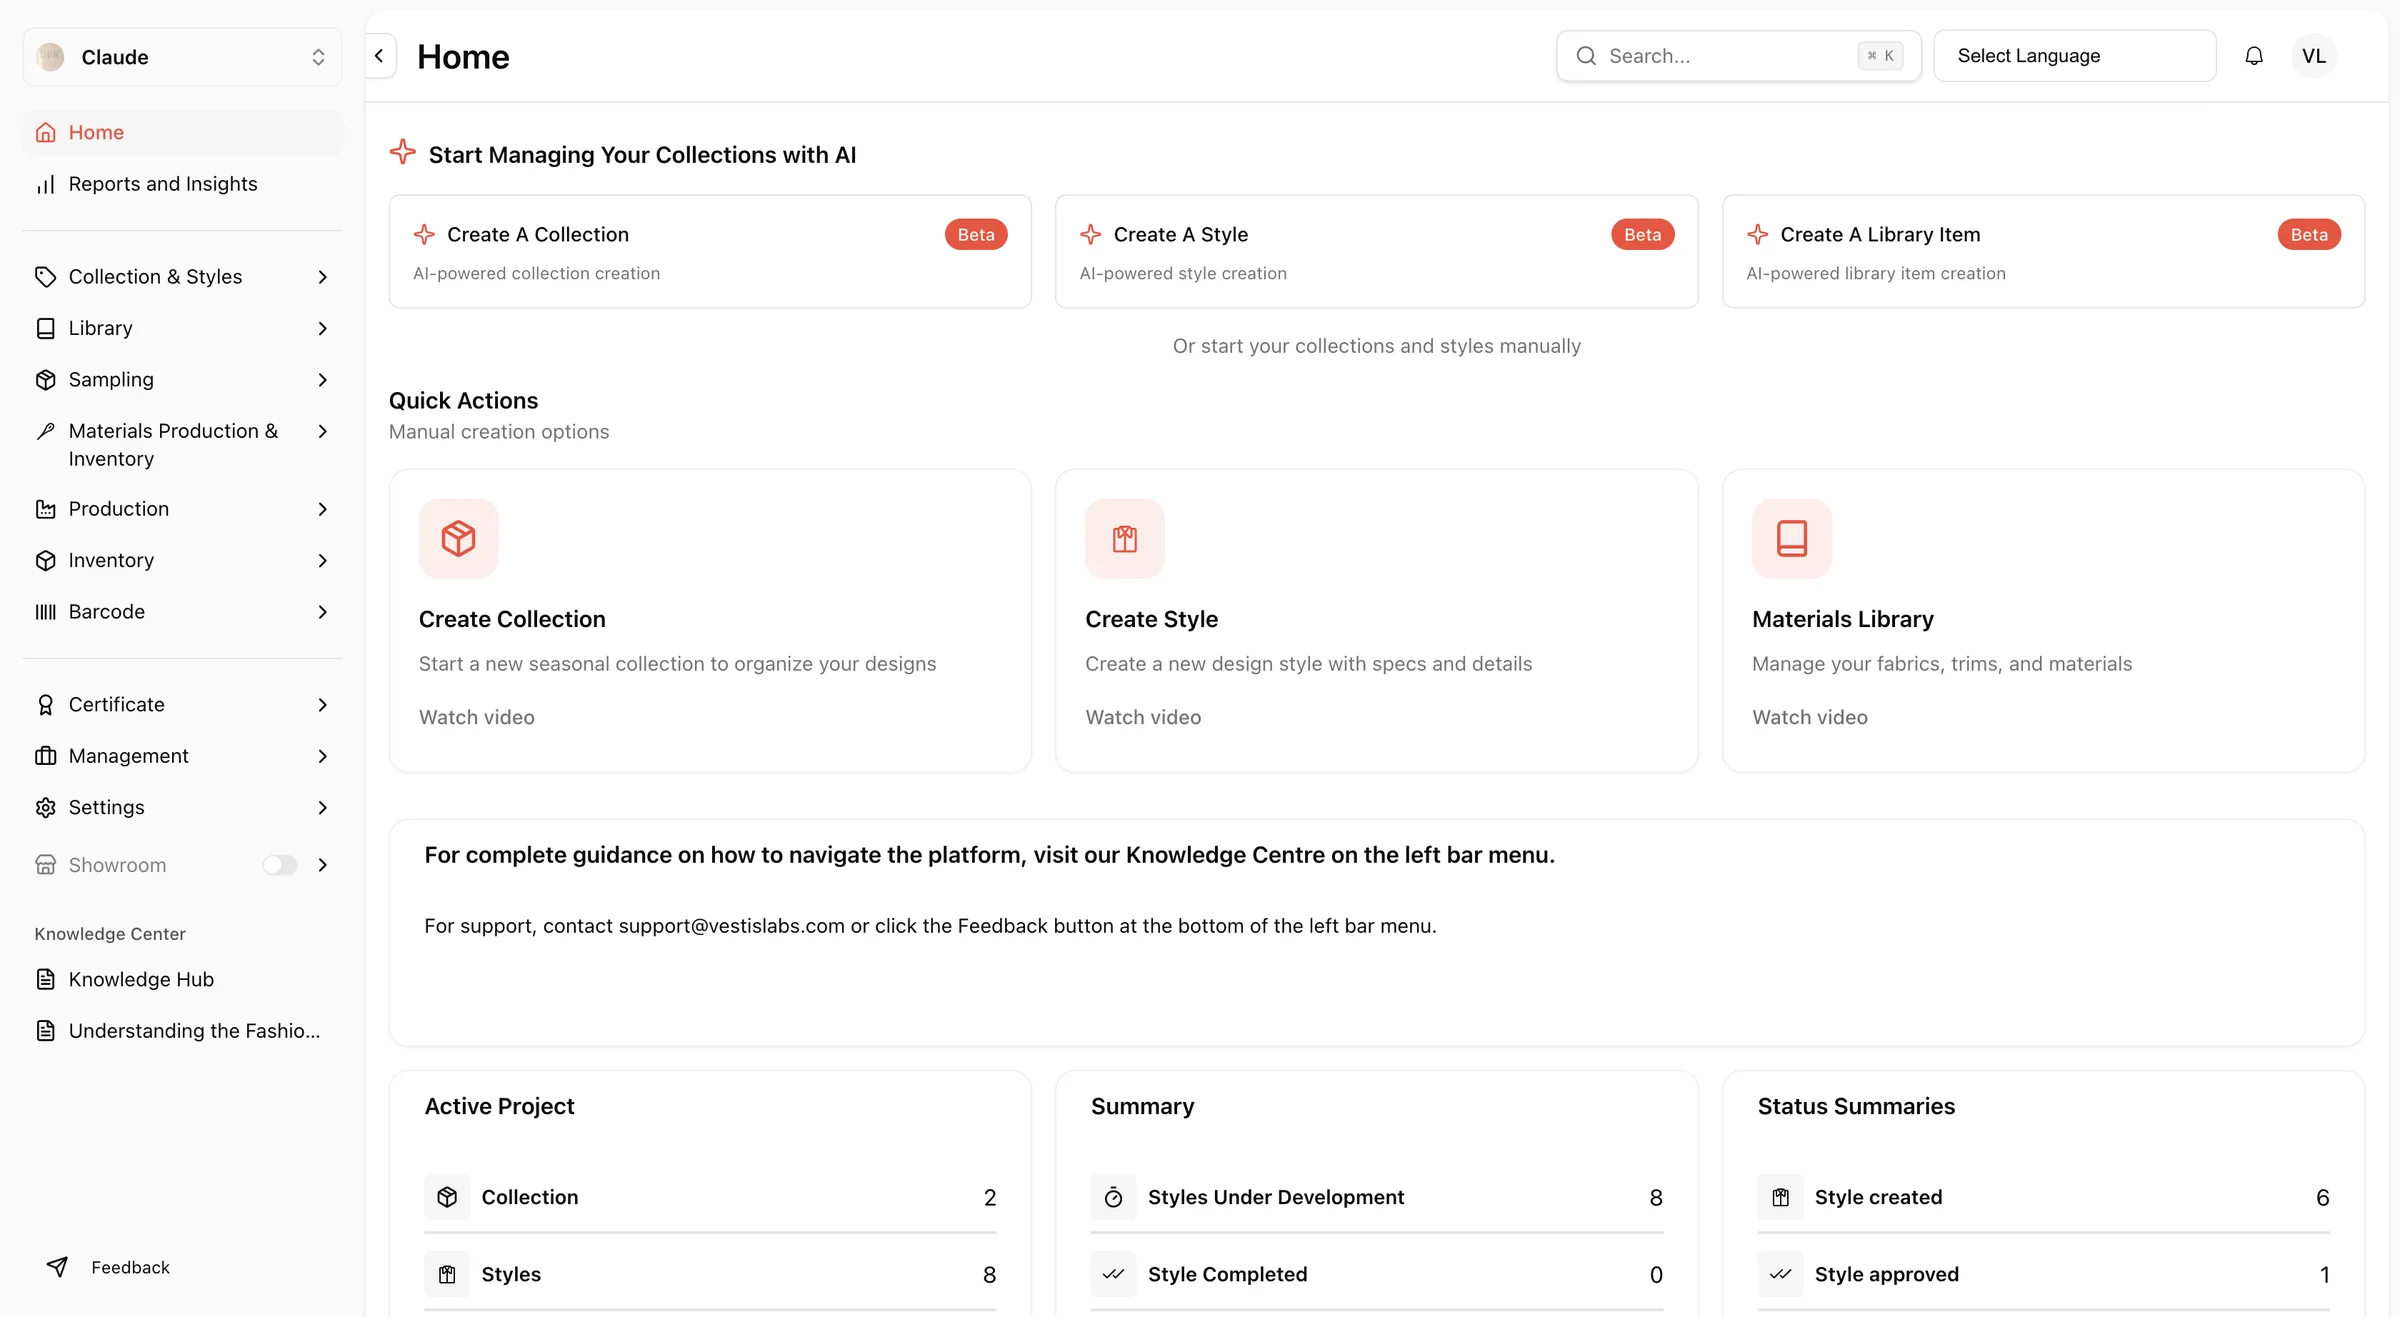Click the Feedback paper plane icon
Screen dimensions: 2400x1317
[58, 1267]
